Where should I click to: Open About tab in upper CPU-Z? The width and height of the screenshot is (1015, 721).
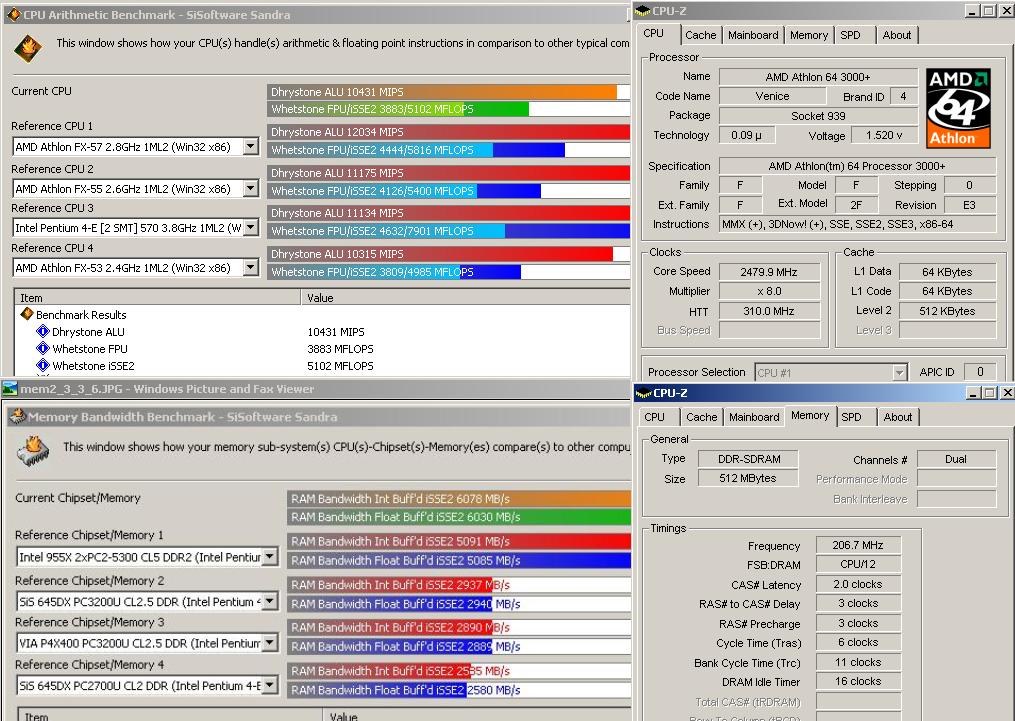[x=897, y=35]
